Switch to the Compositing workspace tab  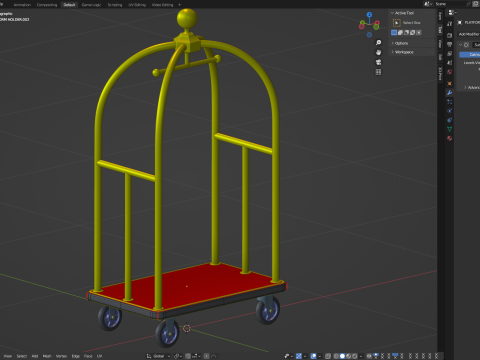tap(47, 5)
